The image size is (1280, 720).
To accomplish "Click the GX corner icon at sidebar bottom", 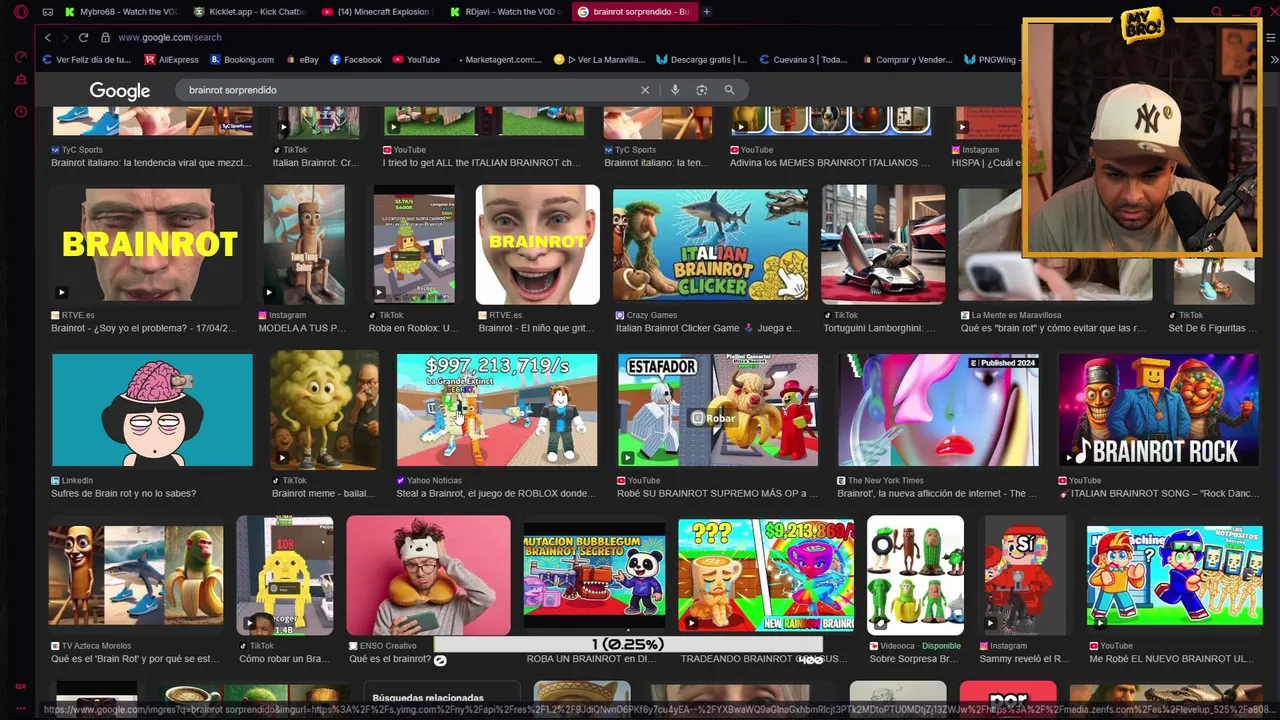I will tap(20, 686).
